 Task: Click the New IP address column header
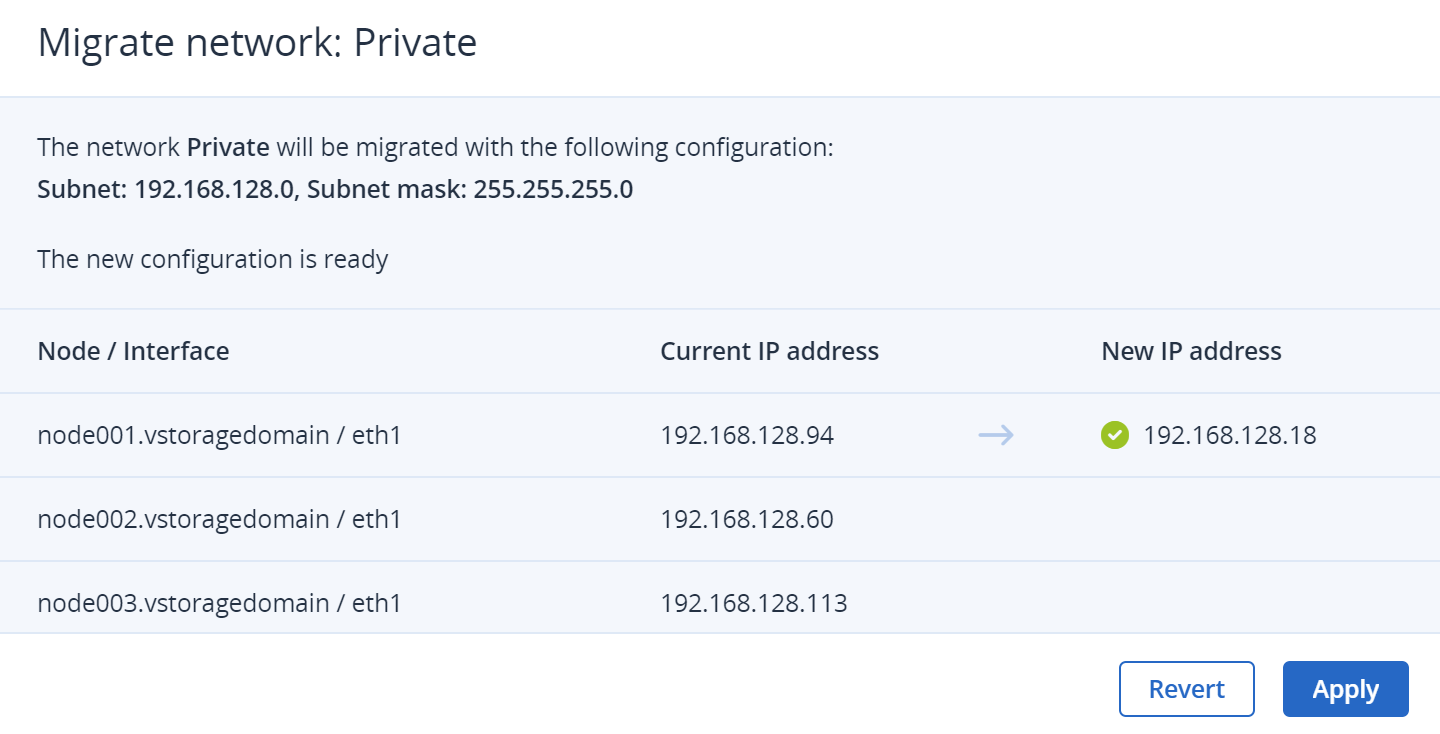click(x=1191, y=351)
